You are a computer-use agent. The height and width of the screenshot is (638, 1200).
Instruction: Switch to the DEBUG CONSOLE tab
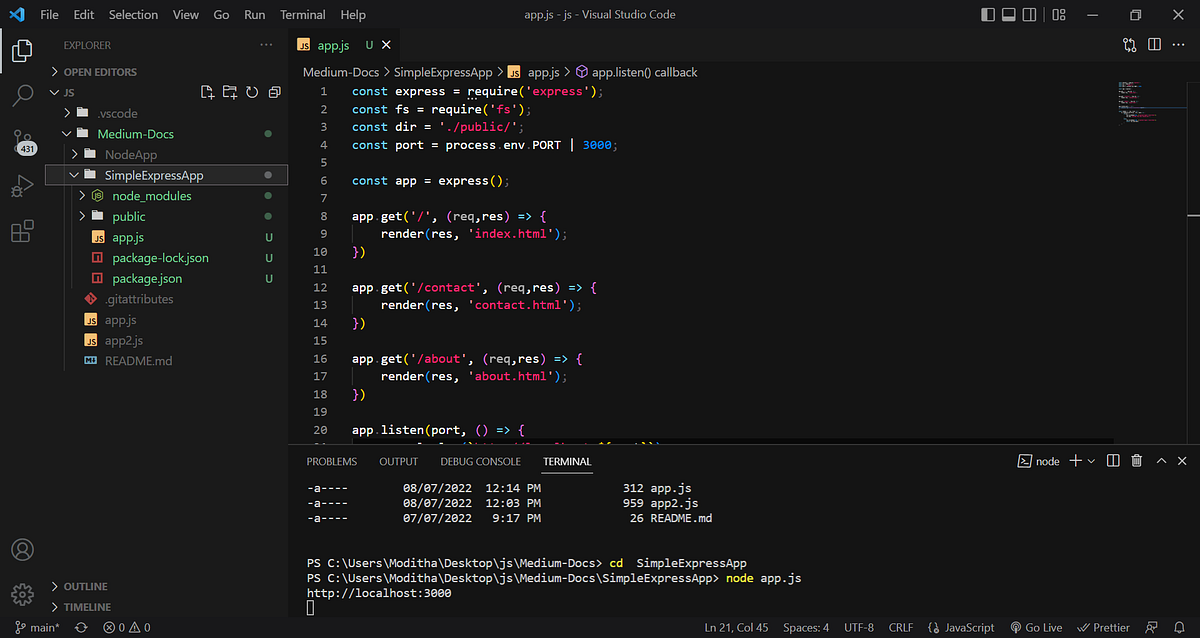pyautogui.click(x=480, y=461)
